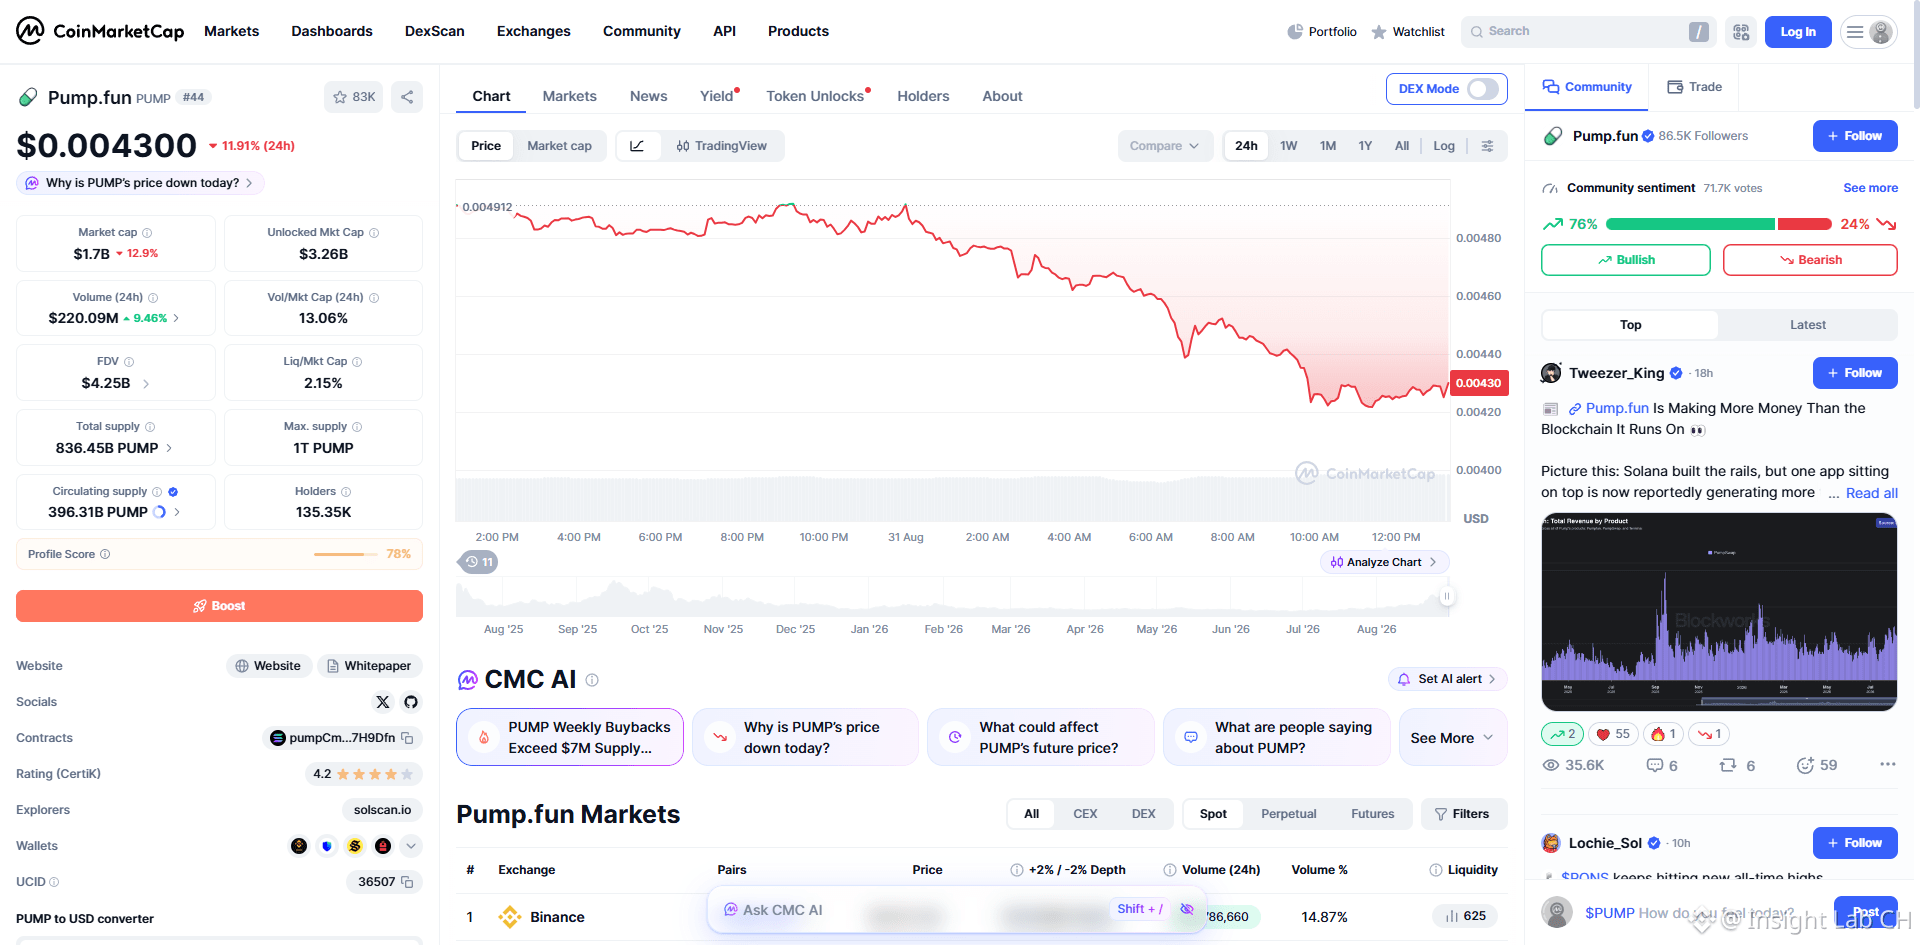This screenshot has height=945, width=1920.
Task: Click the share icon next to Pump.fun
Action: (407, 97)
